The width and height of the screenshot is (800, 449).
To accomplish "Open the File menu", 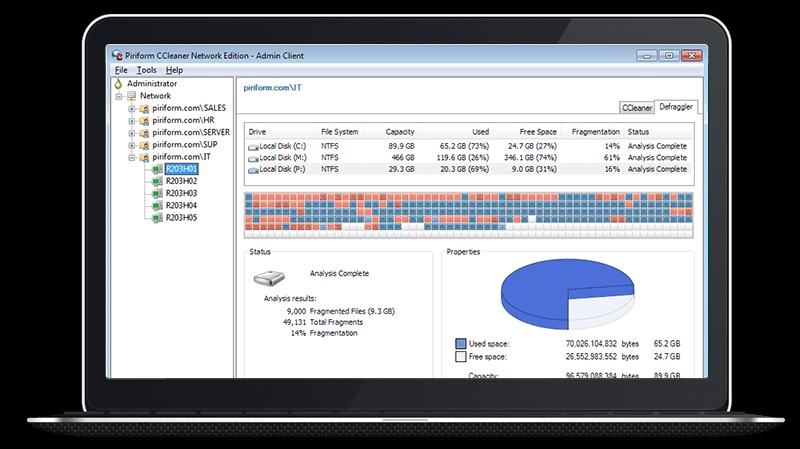I will pos(121,70).
